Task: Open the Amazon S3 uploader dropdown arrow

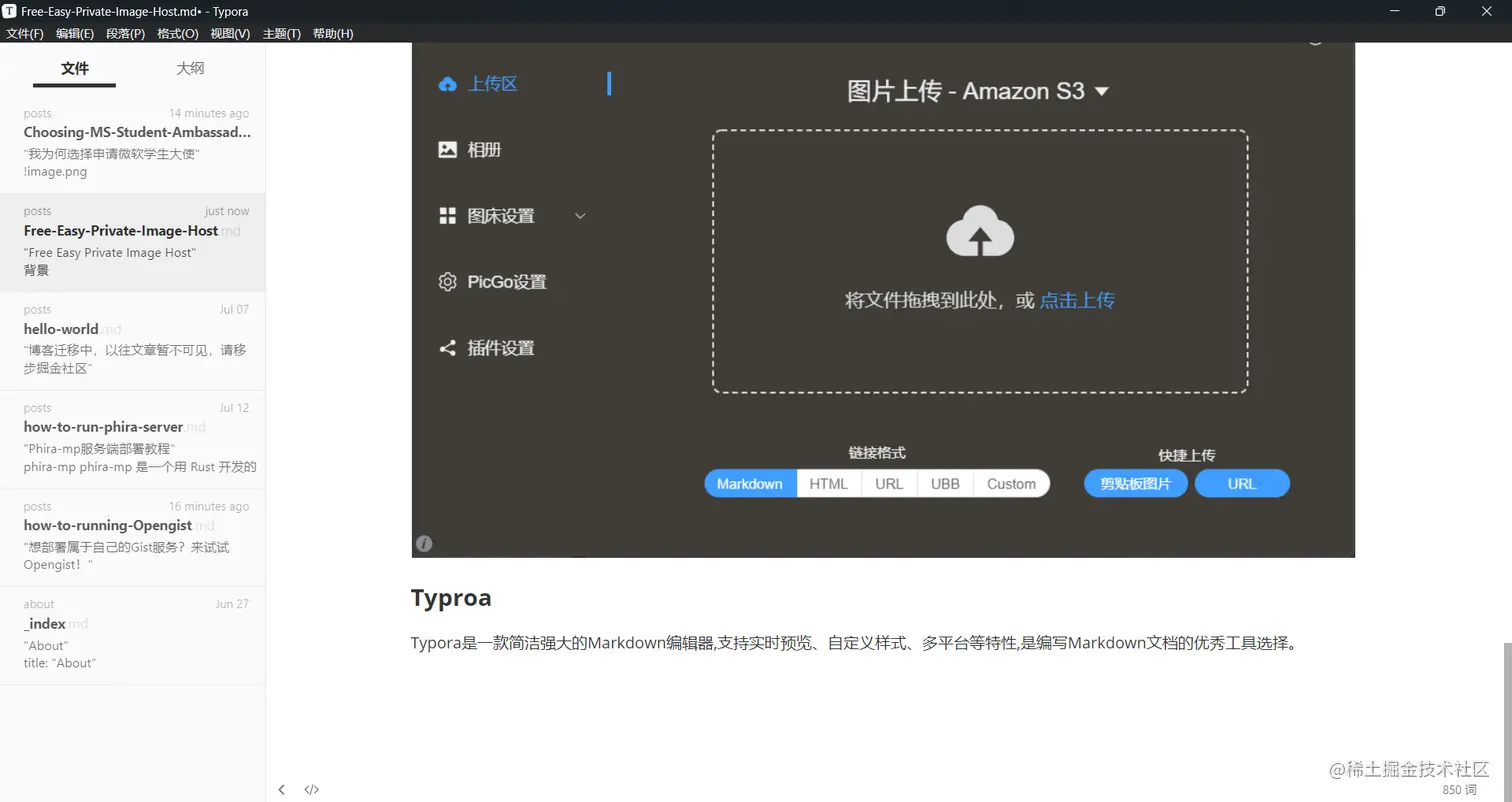Action: 1102,91
